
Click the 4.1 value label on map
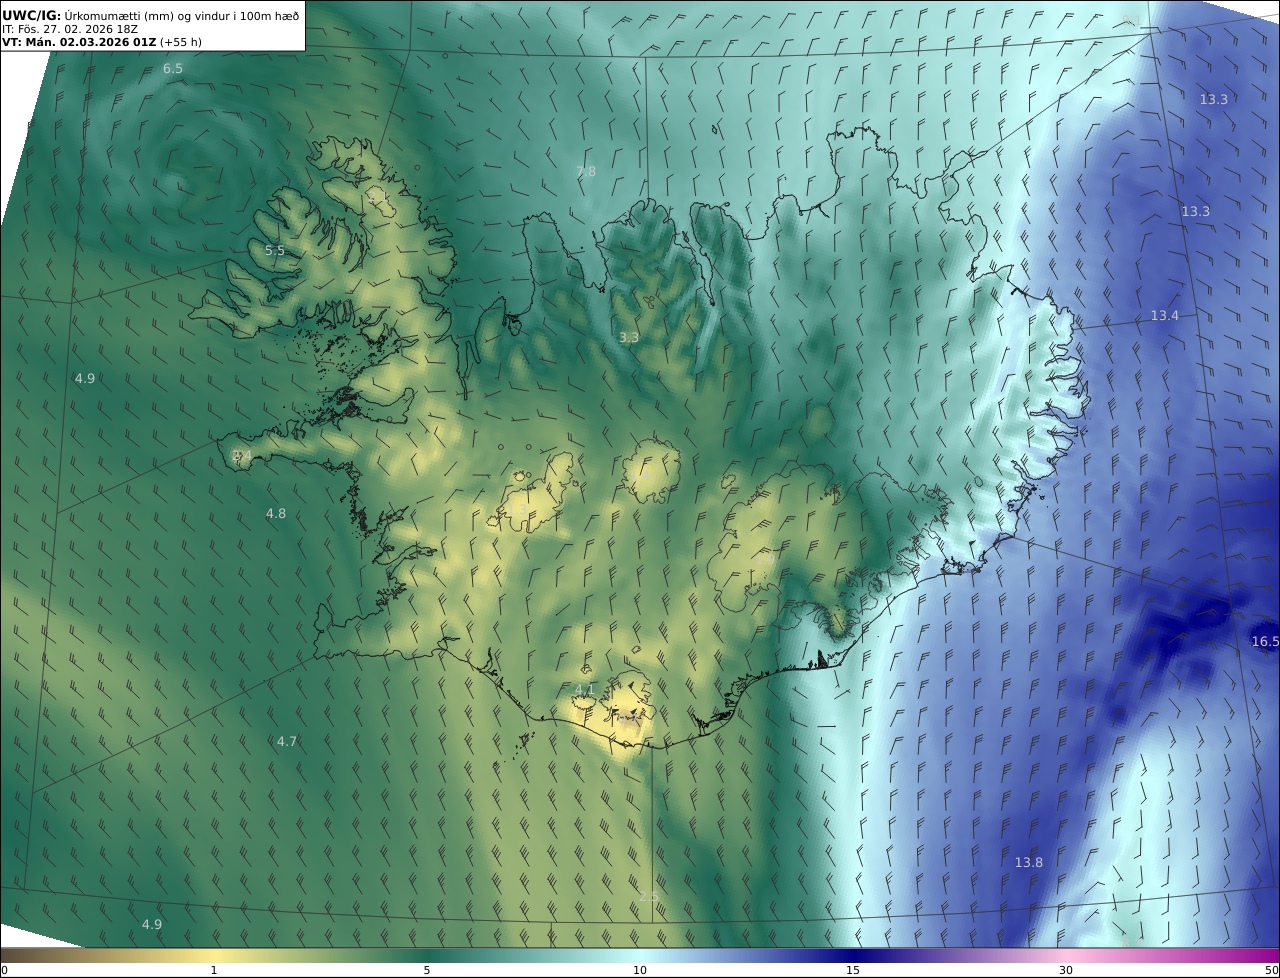[584, 690]
